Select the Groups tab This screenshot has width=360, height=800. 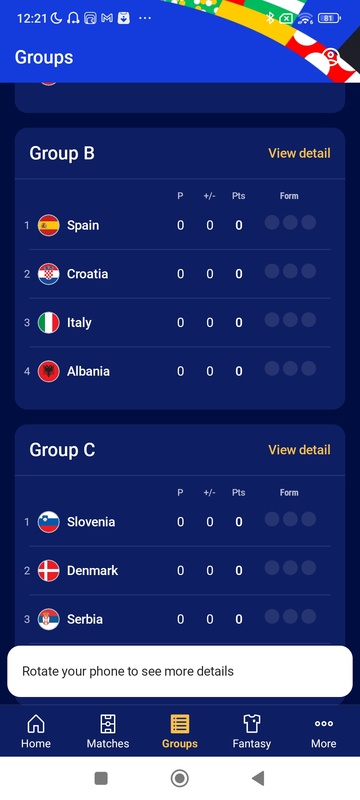point(179,731)
